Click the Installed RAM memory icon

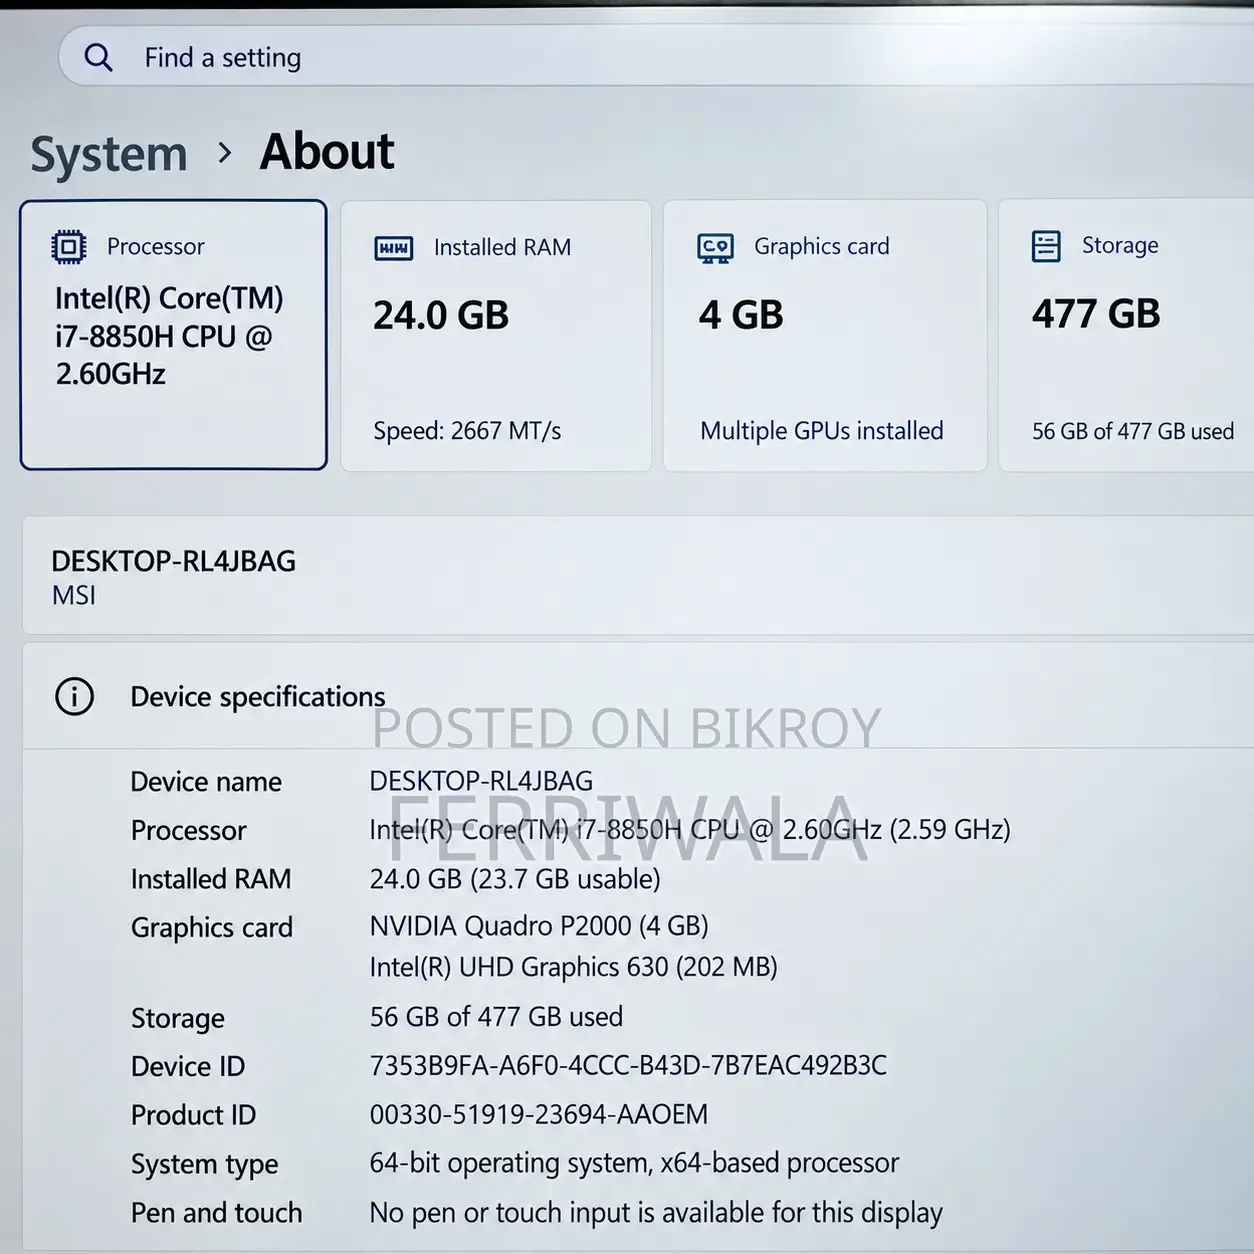[x=393, y=248]
